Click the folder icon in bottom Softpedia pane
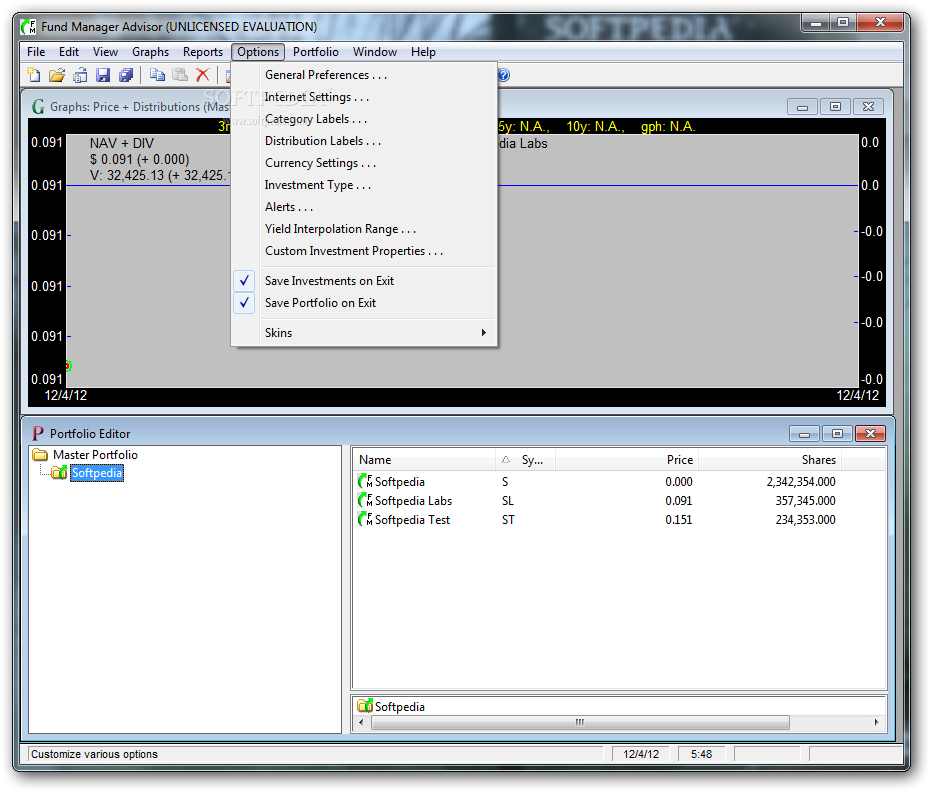The width and height of the screenshot is (931, 792). pos(365,706)
